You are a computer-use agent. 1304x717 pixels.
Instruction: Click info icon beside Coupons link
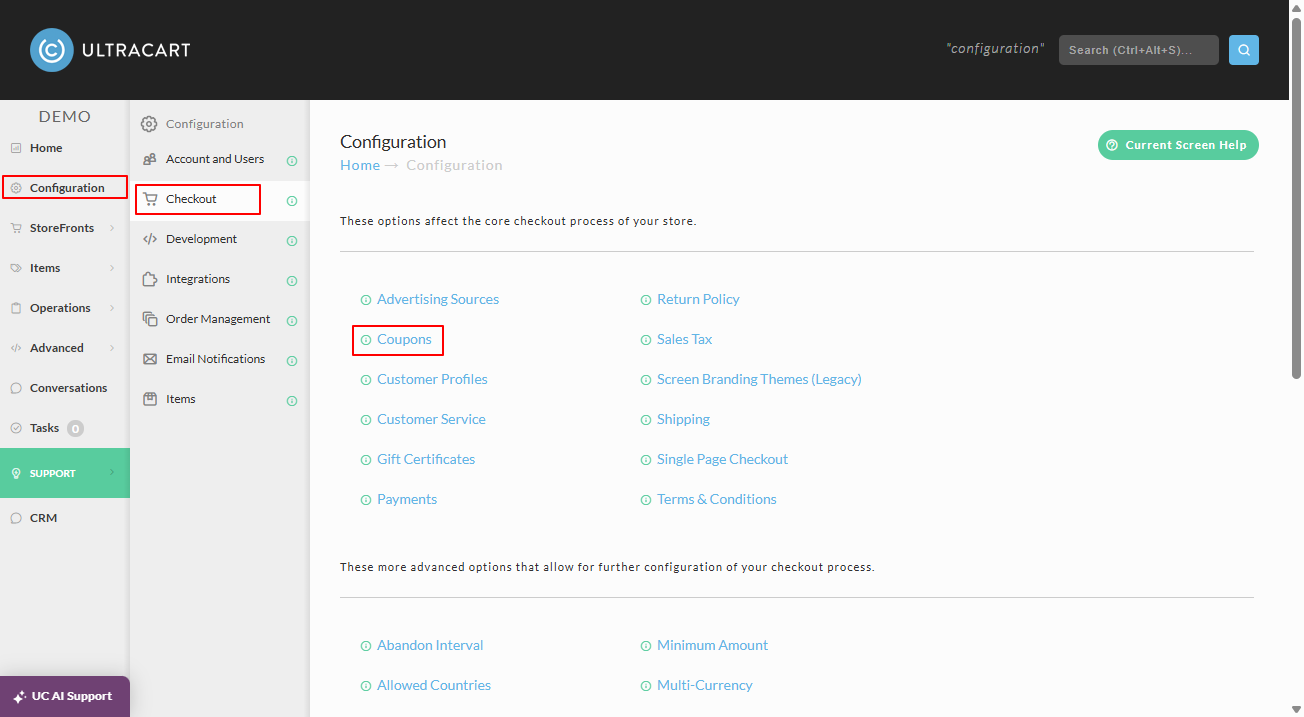tap(366, 340)
